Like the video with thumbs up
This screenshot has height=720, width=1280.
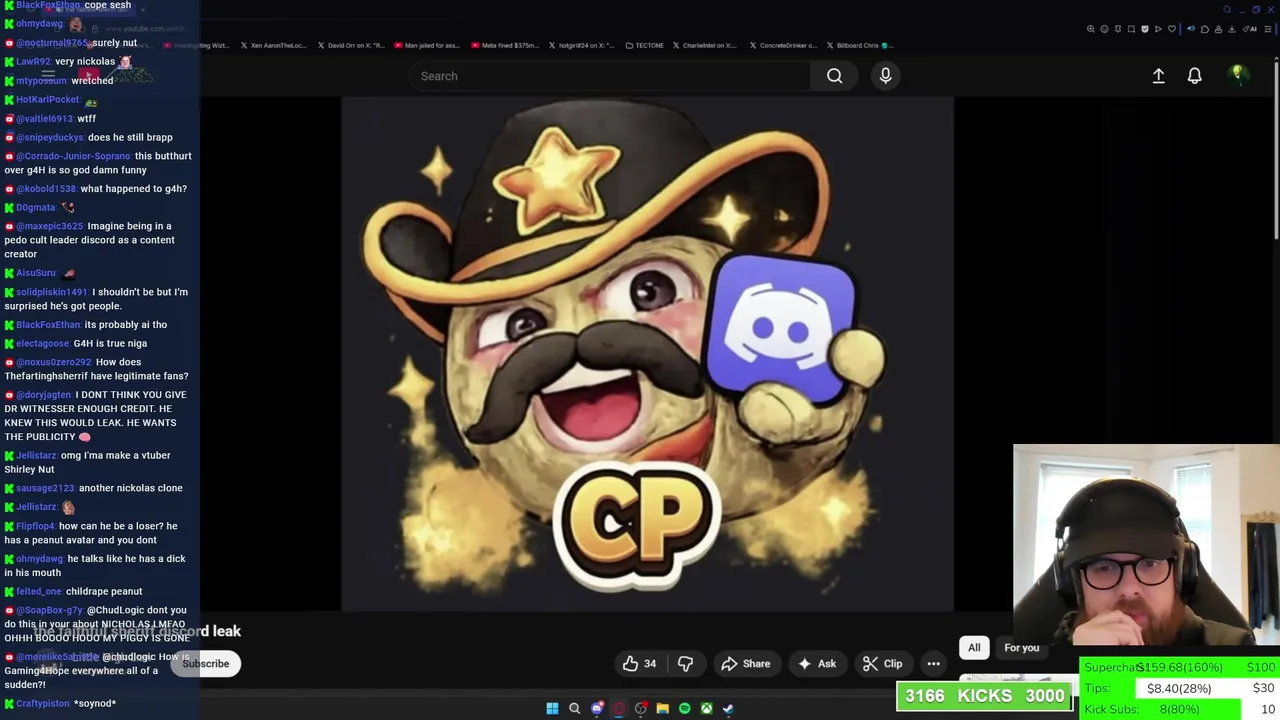640,663
